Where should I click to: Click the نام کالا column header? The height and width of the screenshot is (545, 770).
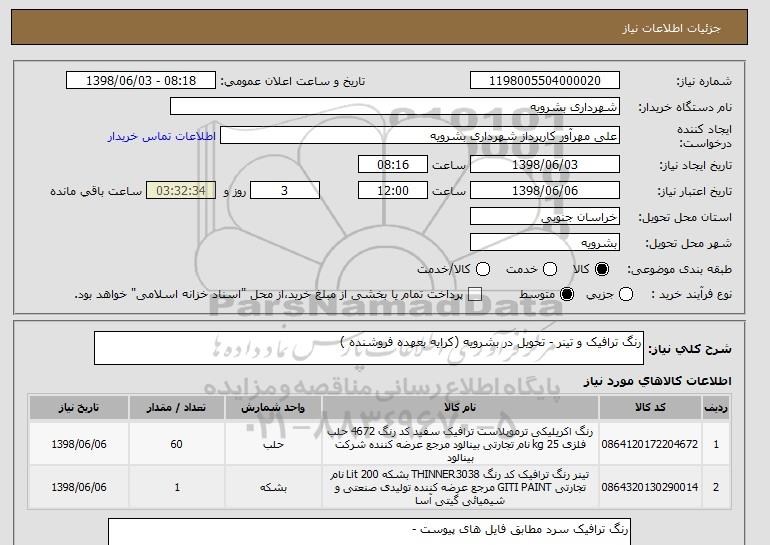pyautogui.click(x=460, y=408)
